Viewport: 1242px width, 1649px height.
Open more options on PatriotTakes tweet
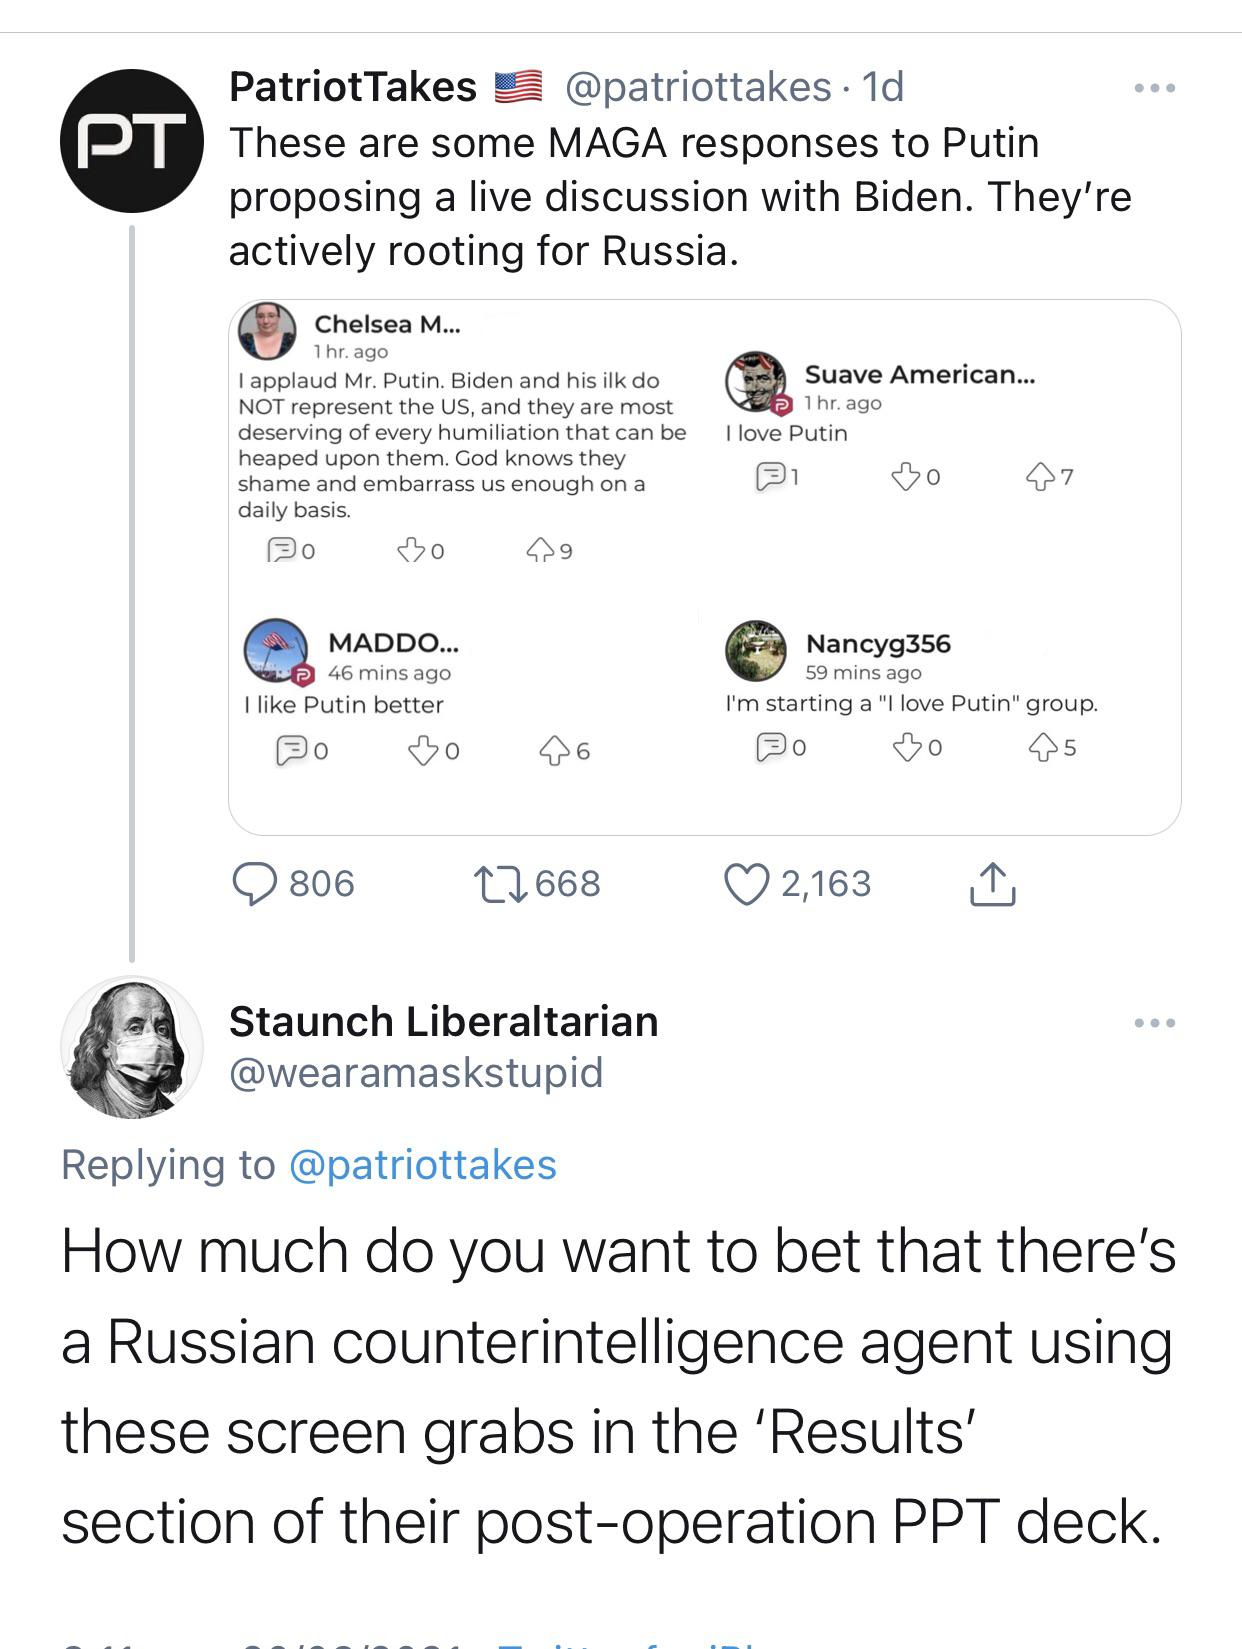pos(1154,89)
